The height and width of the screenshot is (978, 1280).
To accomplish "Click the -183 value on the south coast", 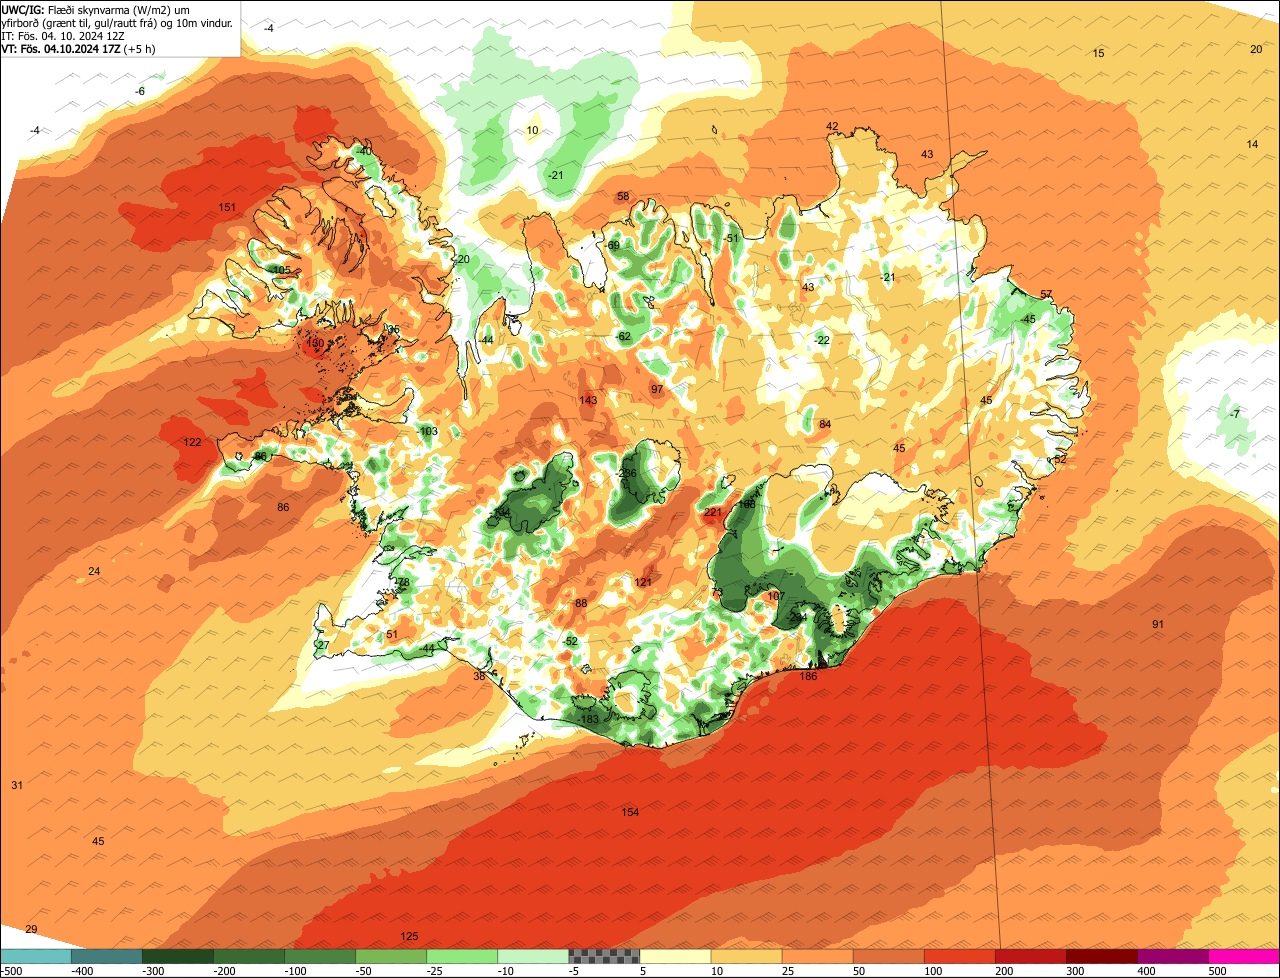I will (x=588, y=719).
